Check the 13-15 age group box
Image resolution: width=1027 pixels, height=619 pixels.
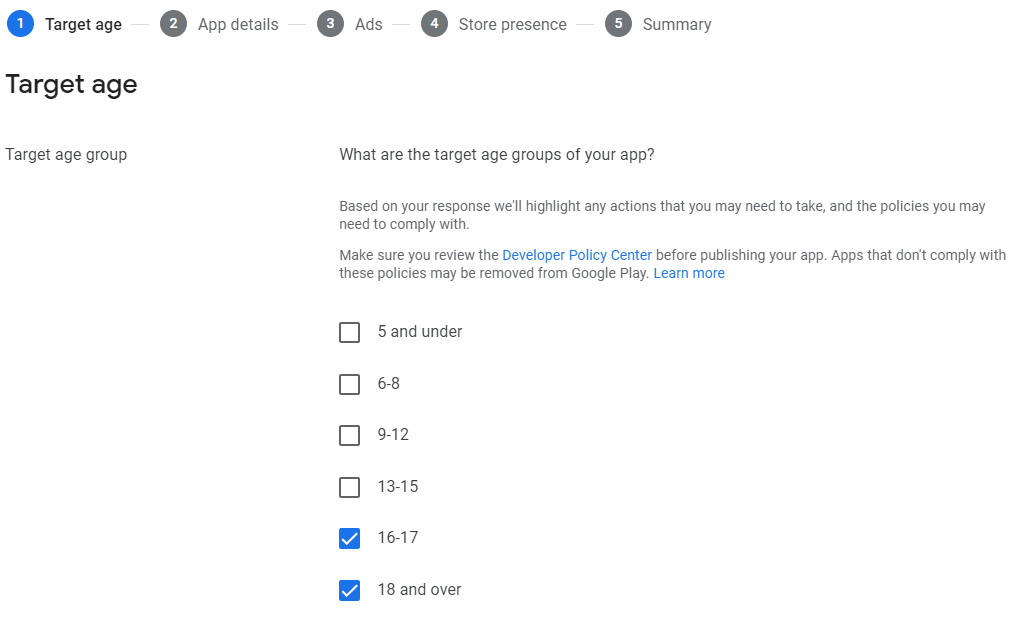click(349, 487)
